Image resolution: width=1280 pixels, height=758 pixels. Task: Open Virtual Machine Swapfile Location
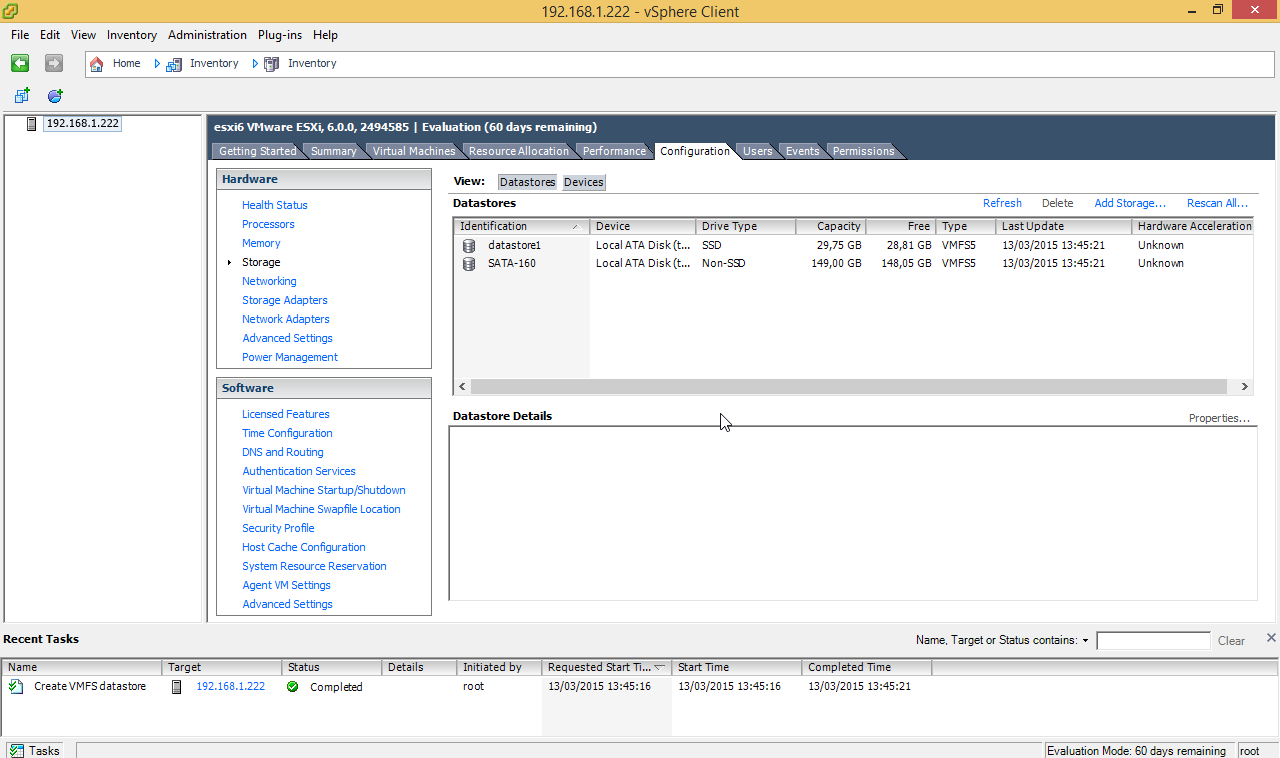click(321, 509)
